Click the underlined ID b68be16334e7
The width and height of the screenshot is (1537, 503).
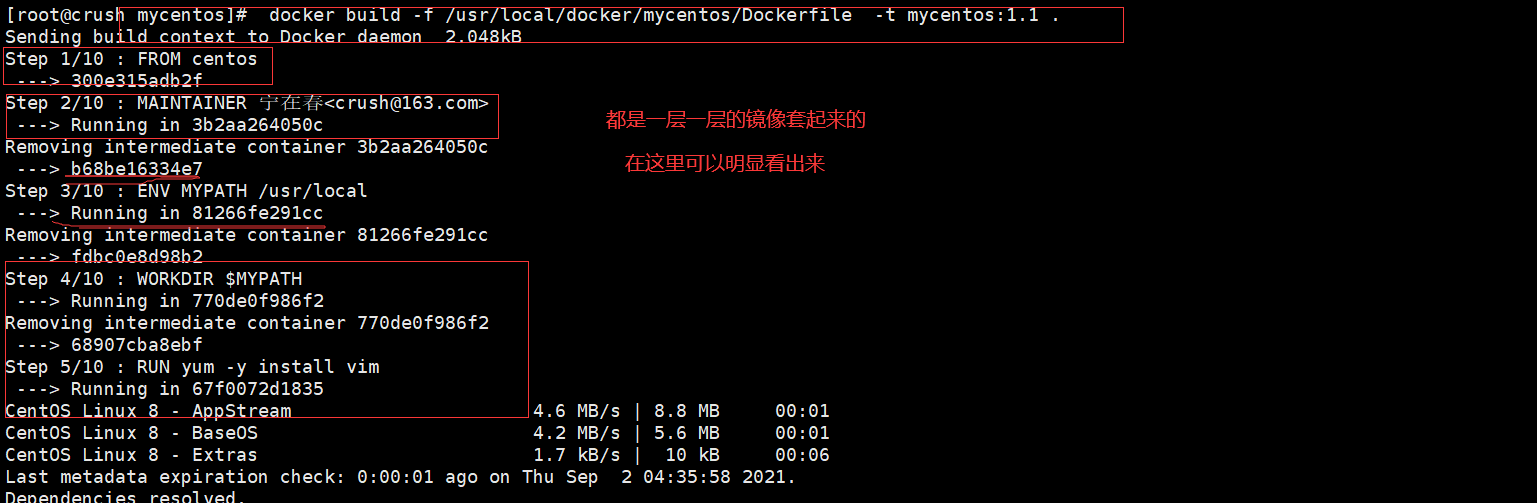coord(137,169)
